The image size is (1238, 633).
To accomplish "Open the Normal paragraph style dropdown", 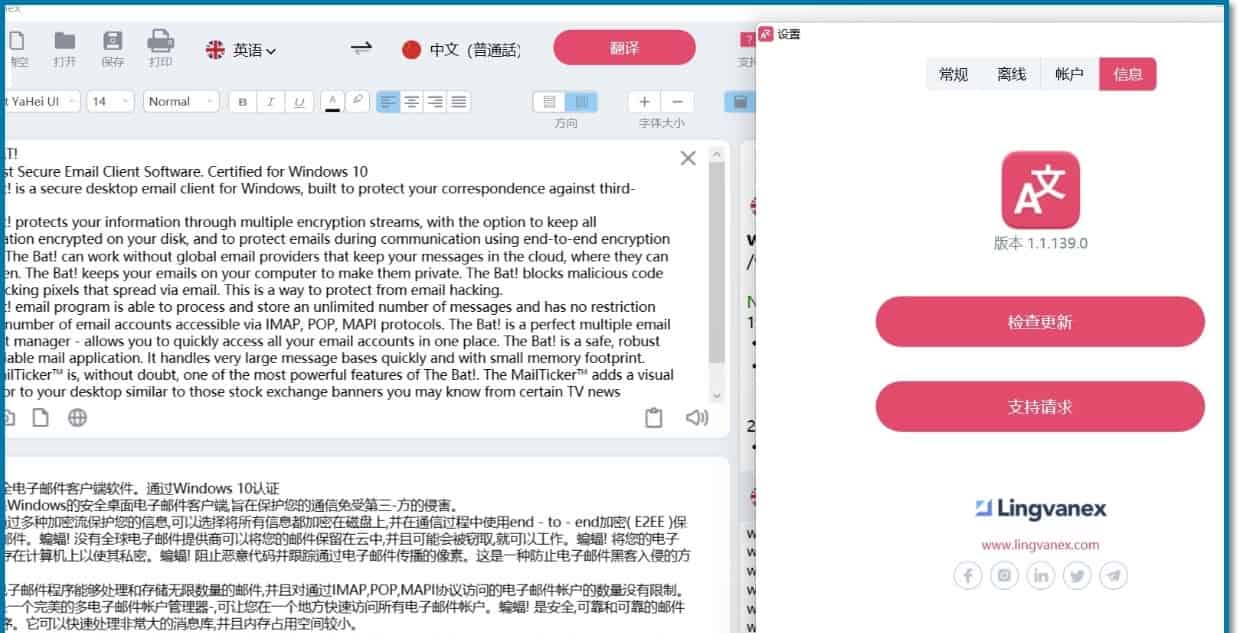I will tap(181, 101).
